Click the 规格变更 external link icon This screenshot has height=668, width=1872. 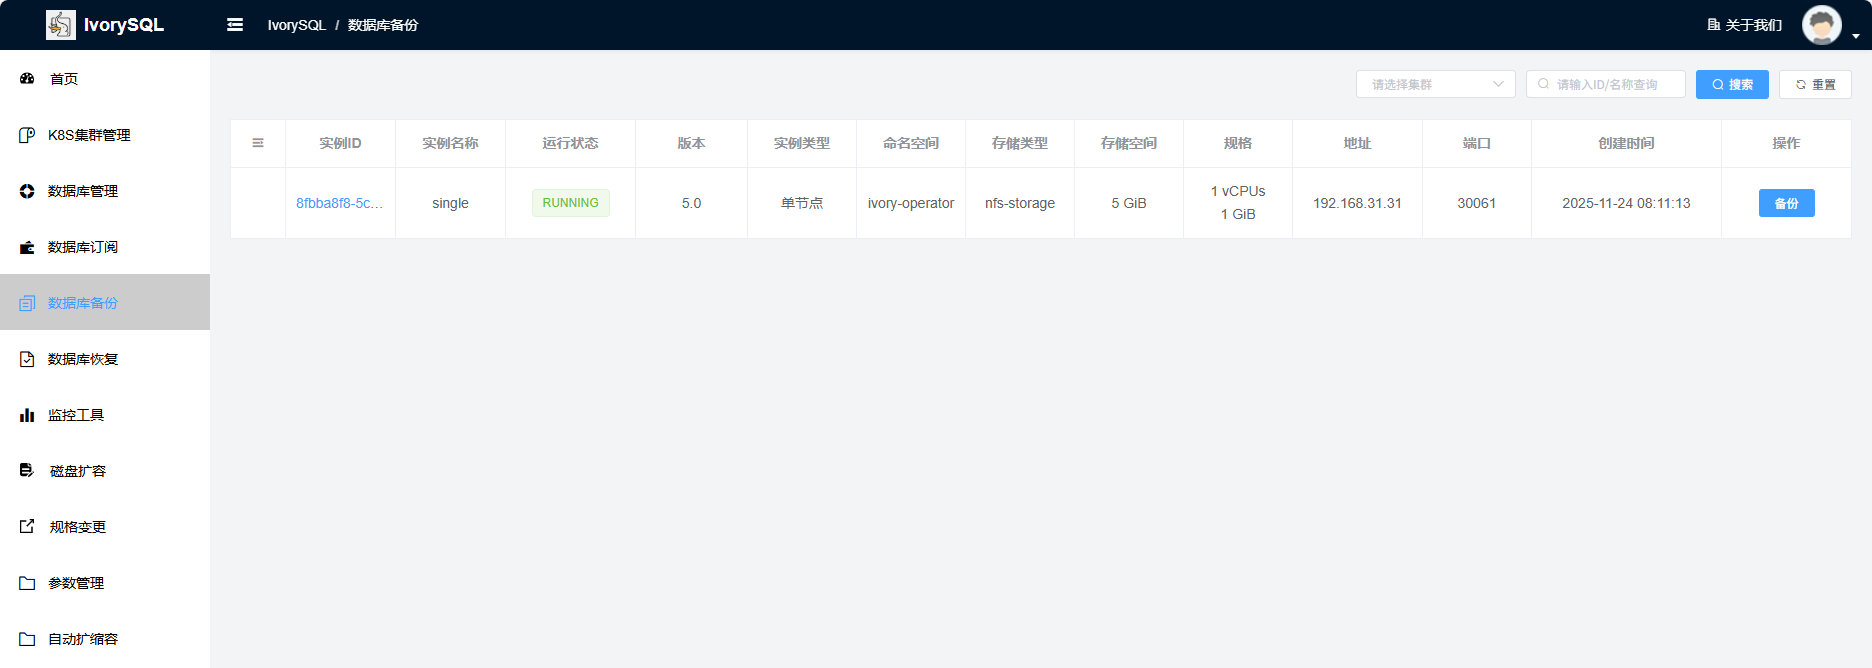27,527
